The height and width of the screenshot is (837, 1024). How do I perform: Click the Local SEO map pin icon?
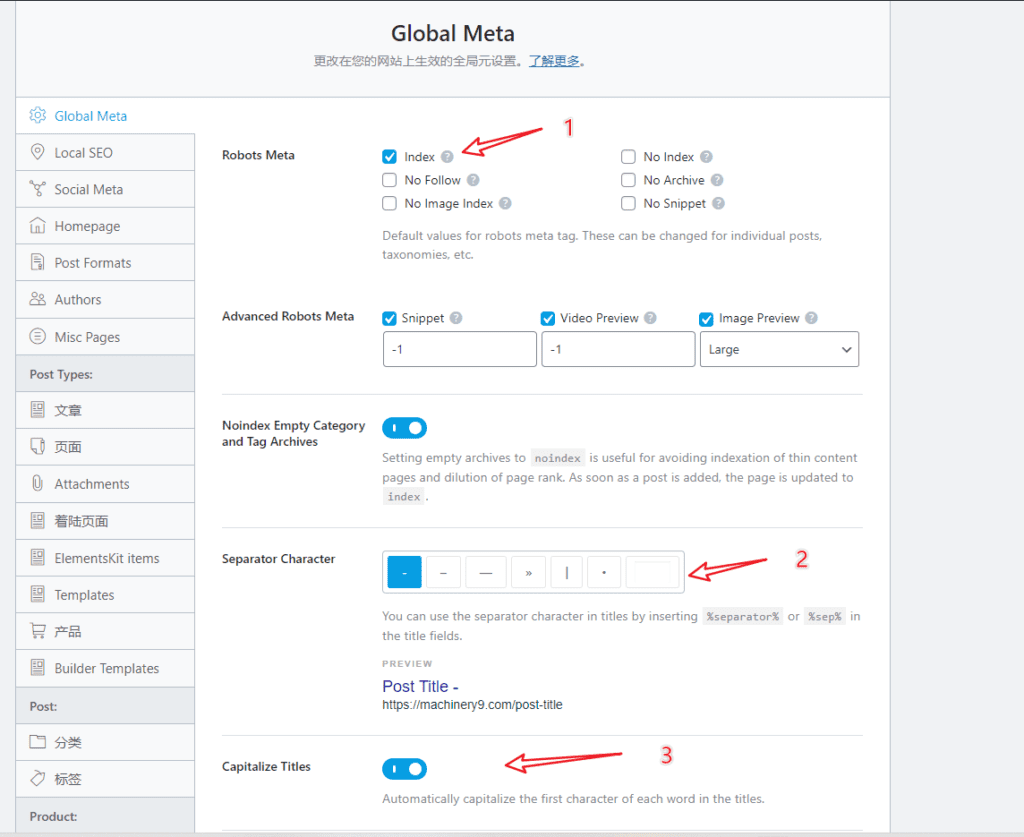click(x=38, y=153)
